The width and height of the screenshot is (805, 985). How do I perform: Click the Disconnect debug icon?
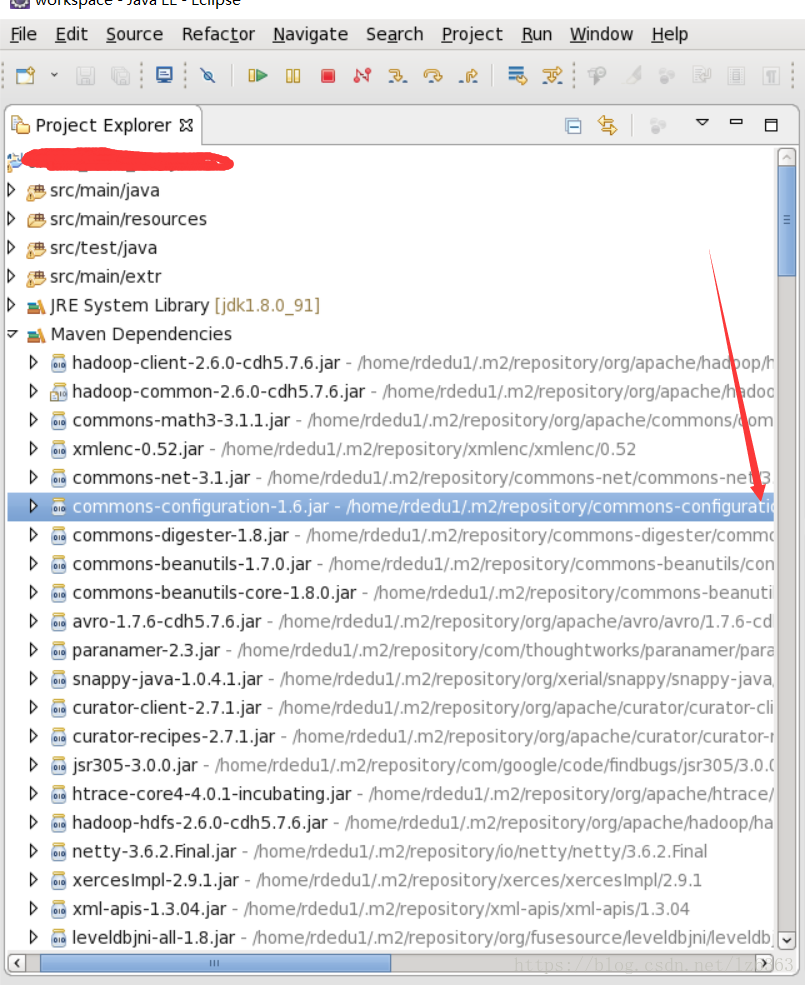click(363, 76)
